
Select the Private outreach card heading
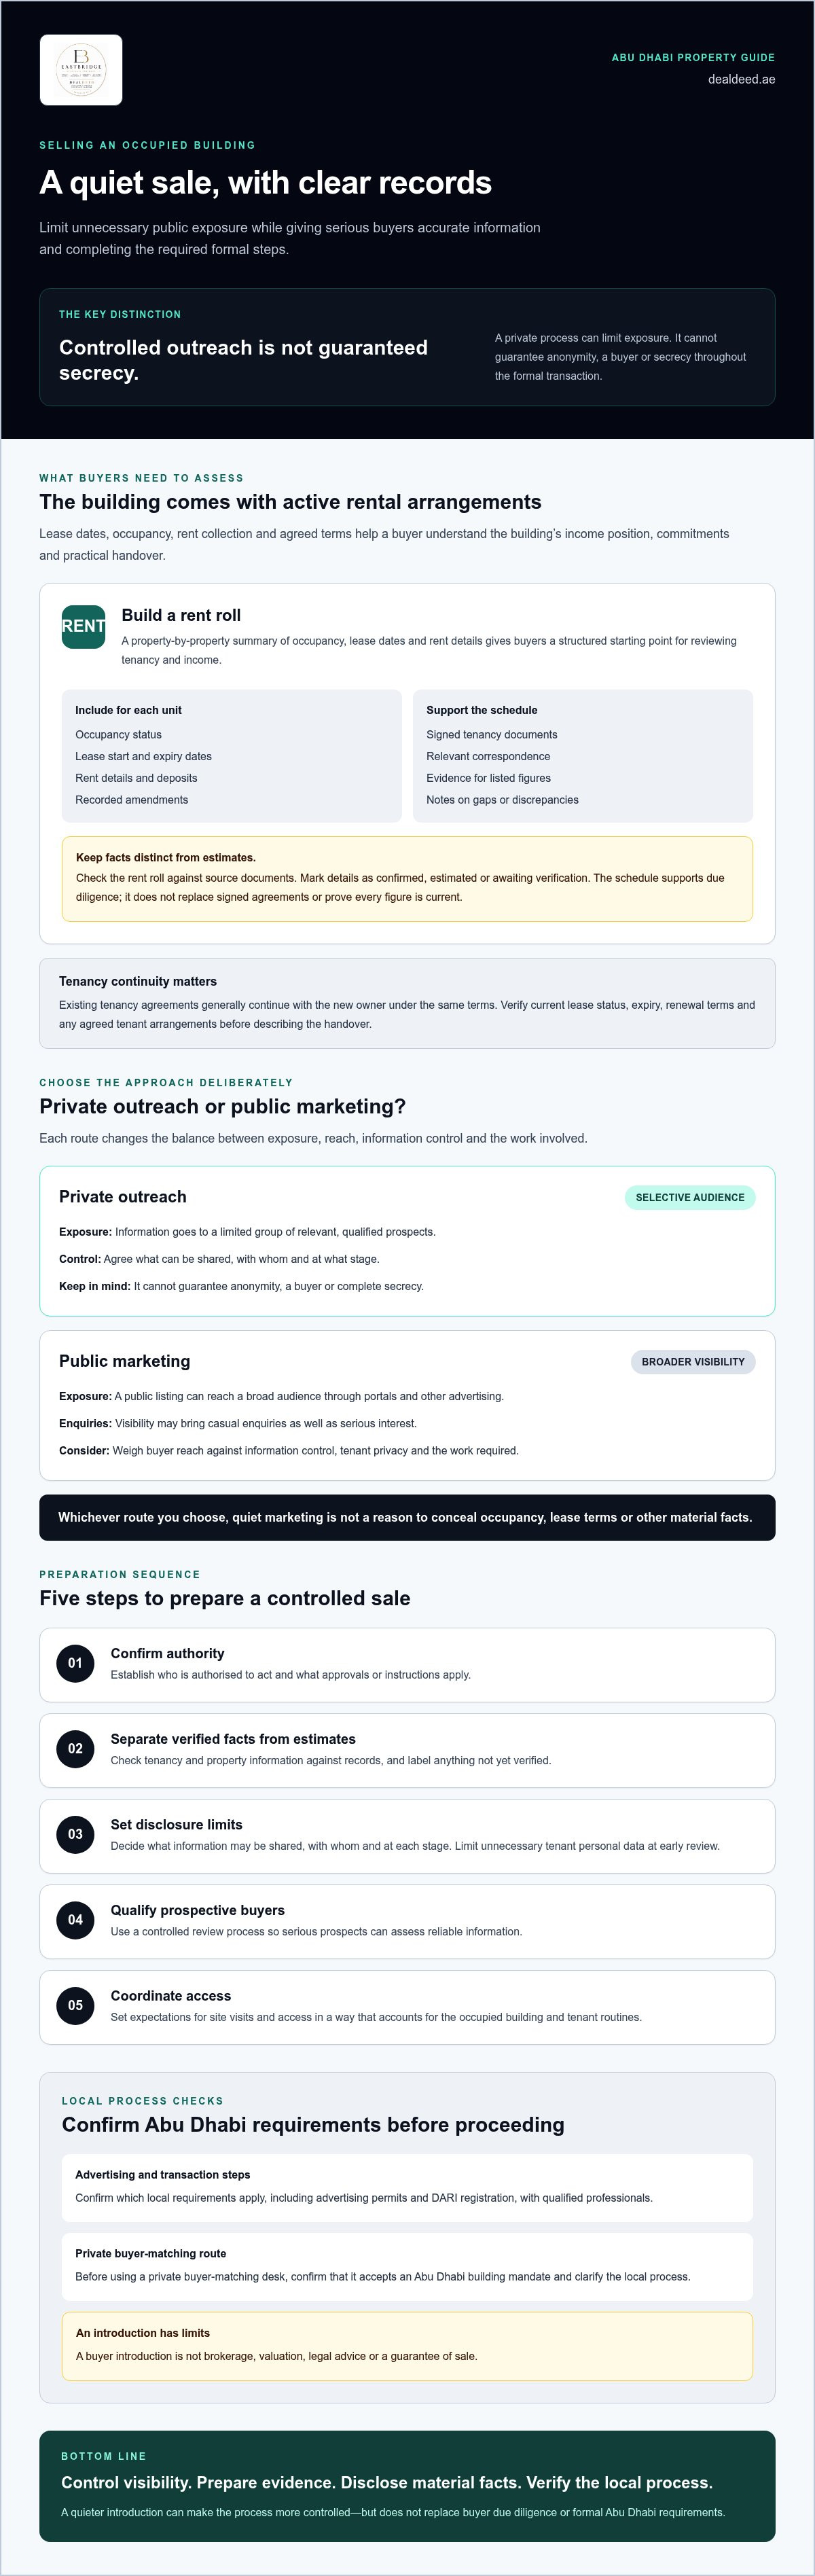pos(123,1197)
